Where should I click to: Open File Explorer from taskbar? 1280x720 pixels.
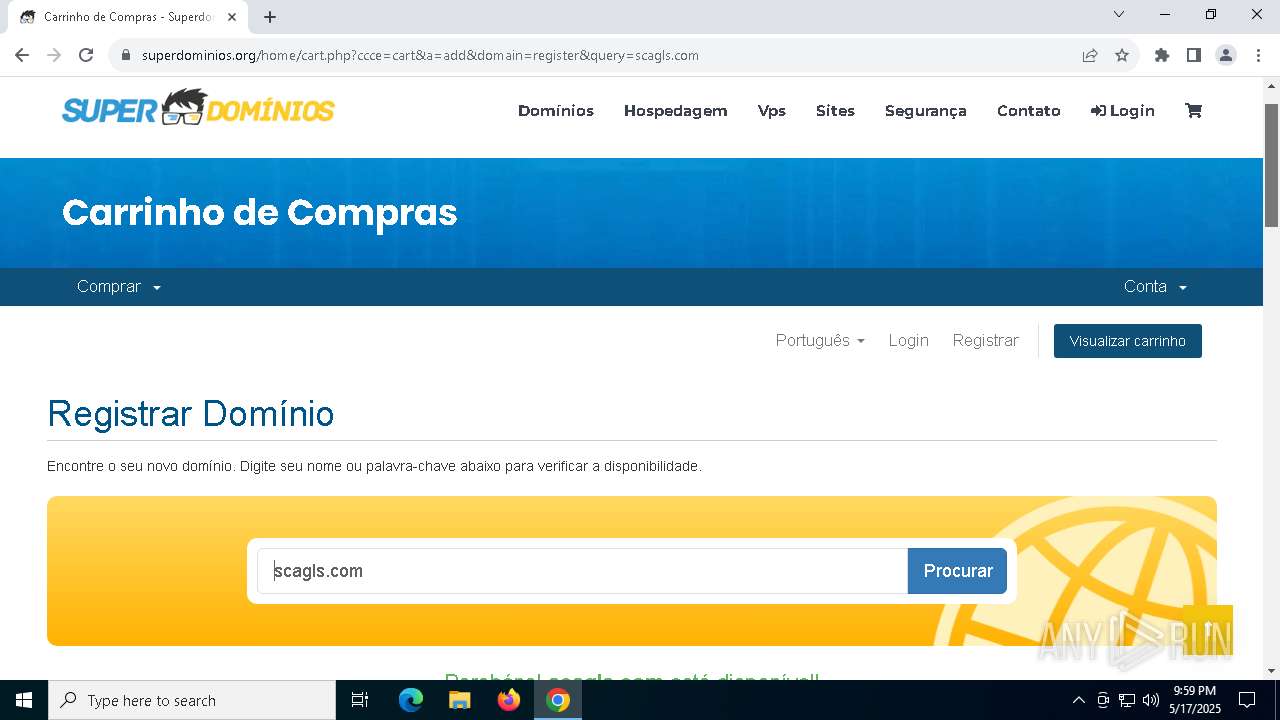460,700
